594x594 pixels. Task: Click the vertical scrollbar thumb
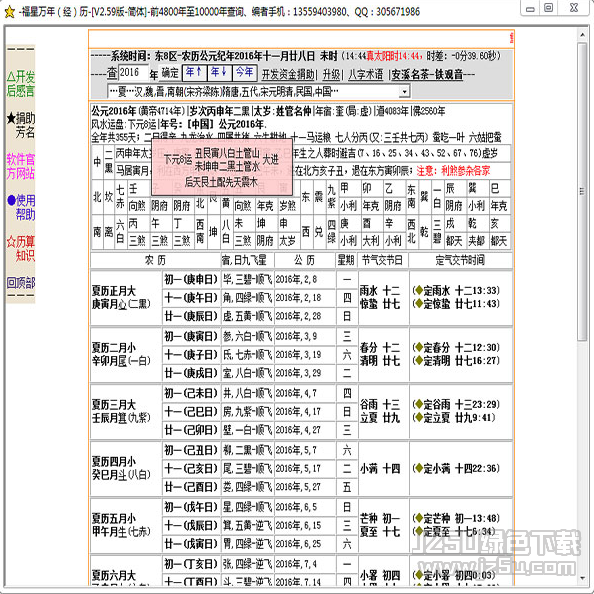tap(582, 191)
